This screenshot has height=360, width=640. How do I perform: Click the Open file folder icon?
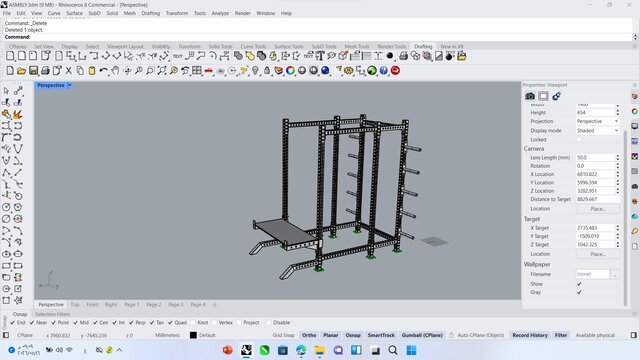(21, 71)
